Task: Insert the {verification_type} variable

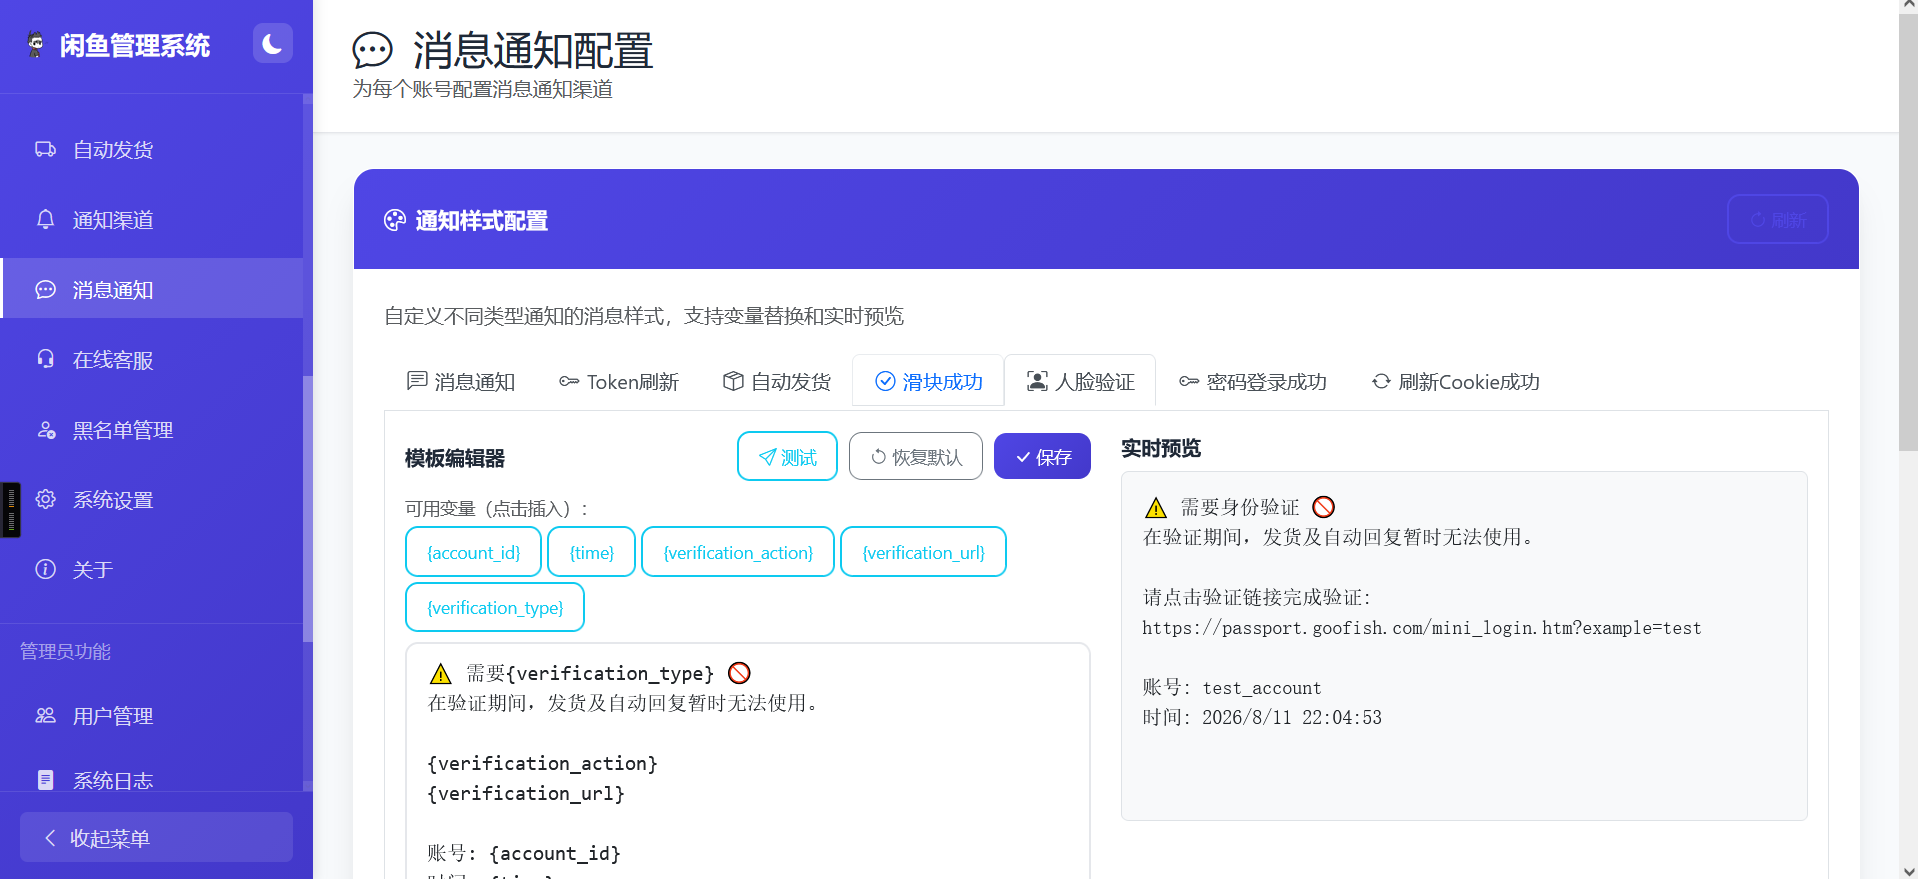Action: [495, 607]
